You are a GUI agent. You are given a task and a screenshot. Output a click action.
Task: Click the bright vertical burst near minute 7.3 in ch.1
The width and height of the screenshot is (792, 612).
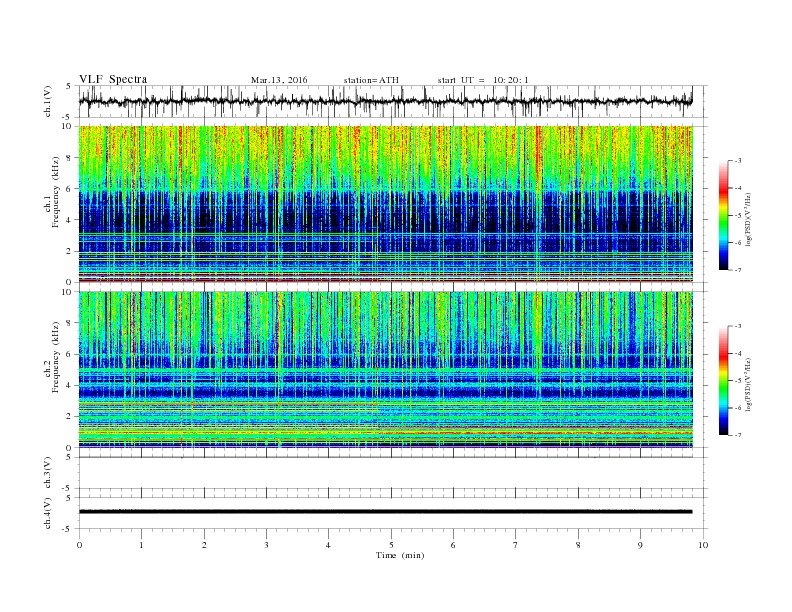(x=538, y=204)
